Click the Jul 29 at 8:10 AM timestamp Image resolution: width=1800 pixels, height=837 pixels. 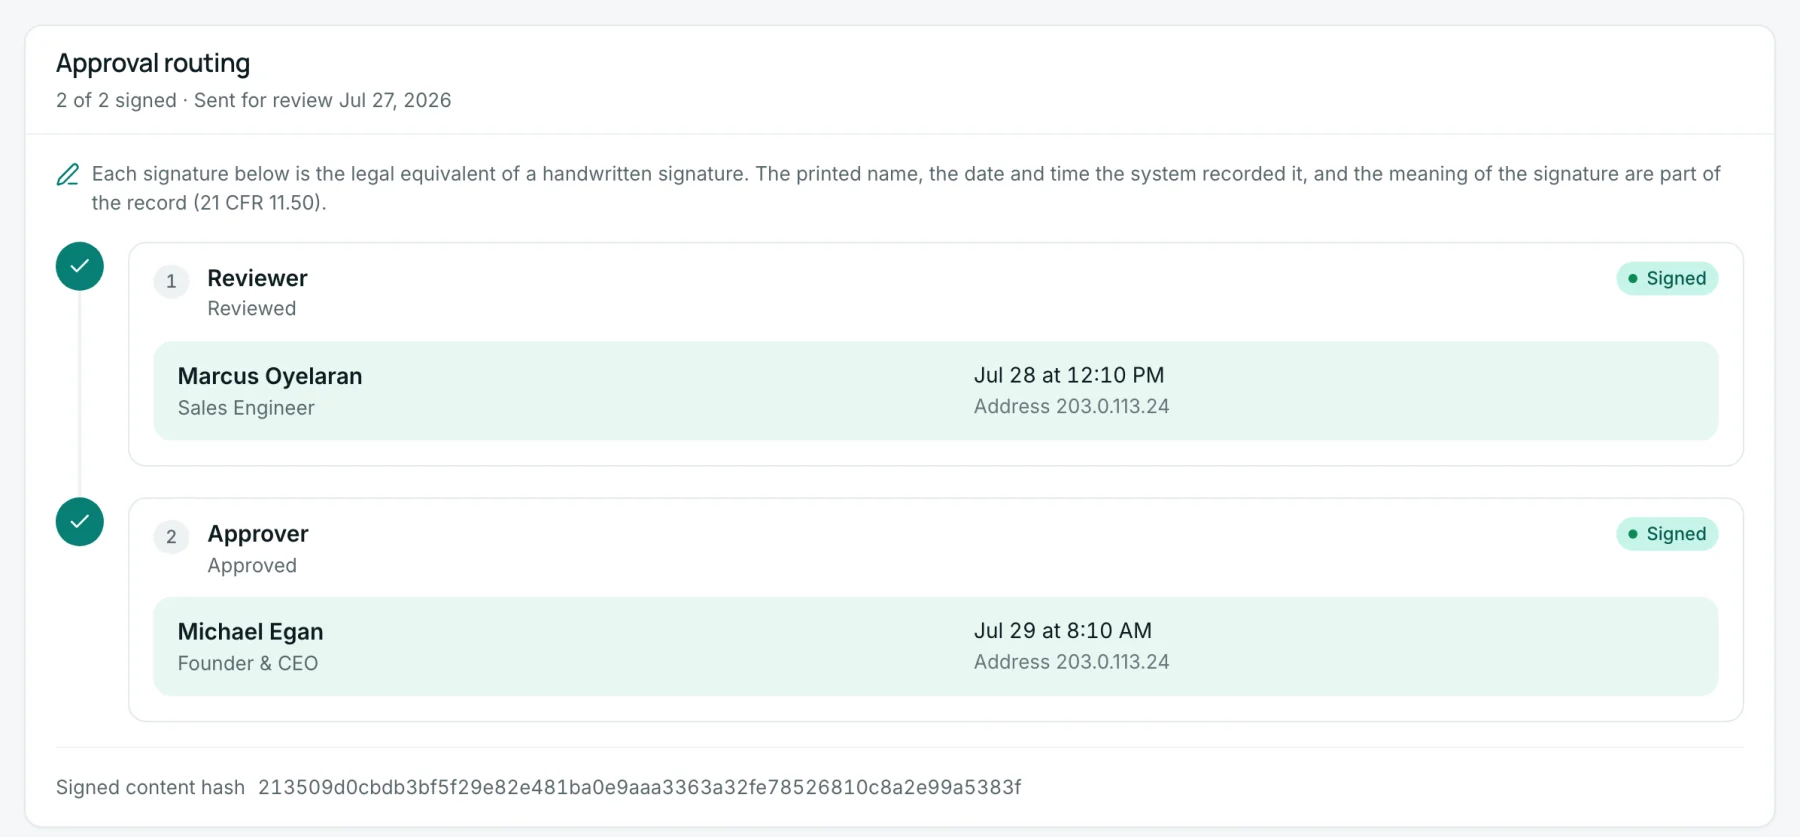pos(1063,631)
